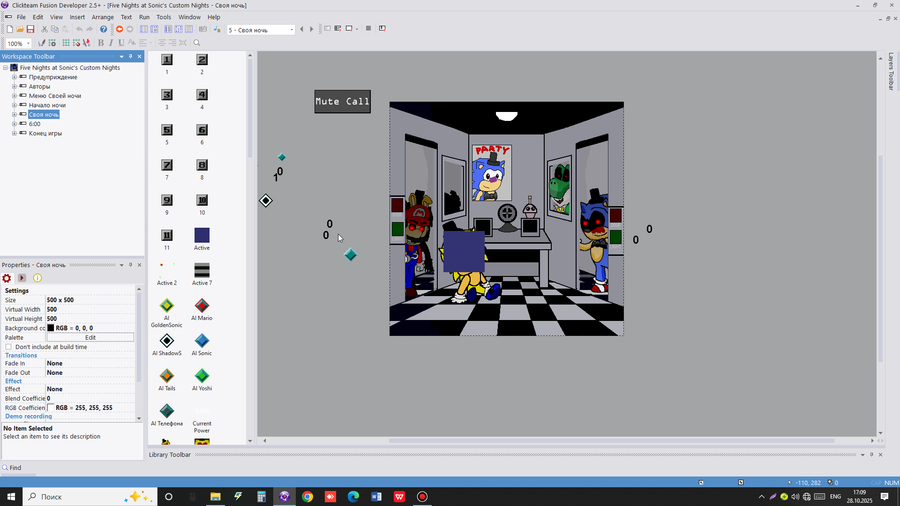Open the red gear Settings properties tab
Image resolution: width=900 pixels, height=506 pixels.
(x=7, y=278)
